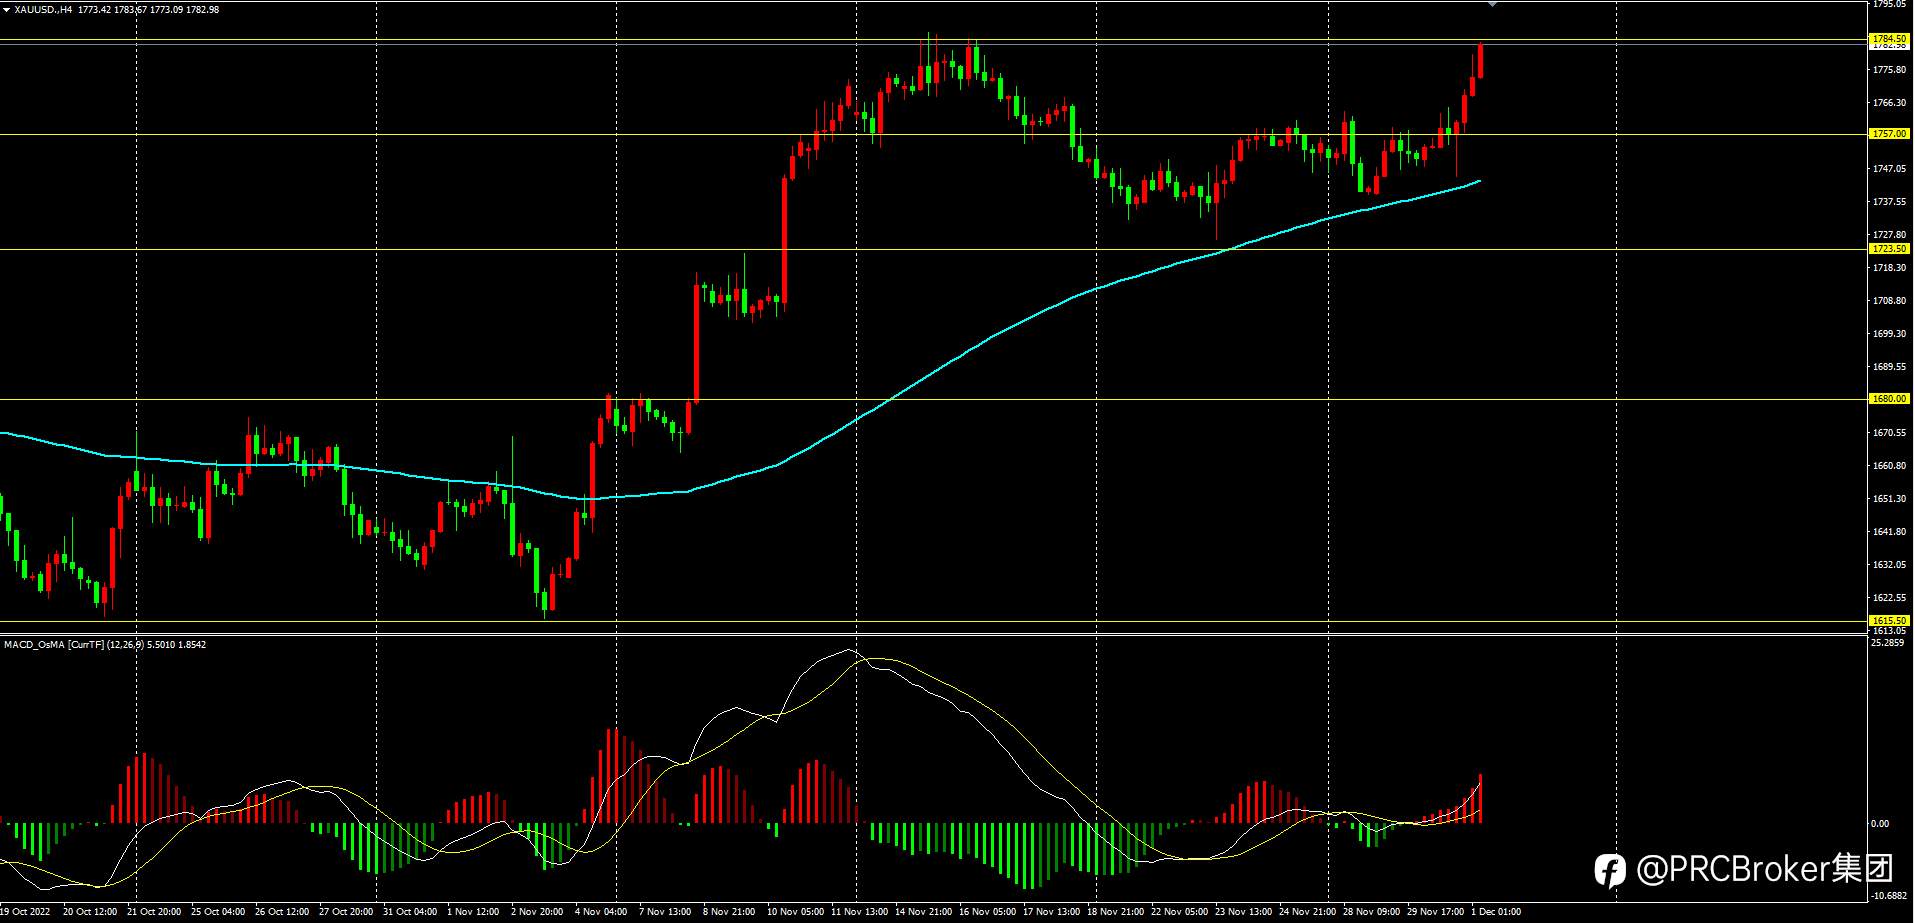Click the latest red candlestick near 1784.50
The image size is (1915, 923).
(1480, 61)
